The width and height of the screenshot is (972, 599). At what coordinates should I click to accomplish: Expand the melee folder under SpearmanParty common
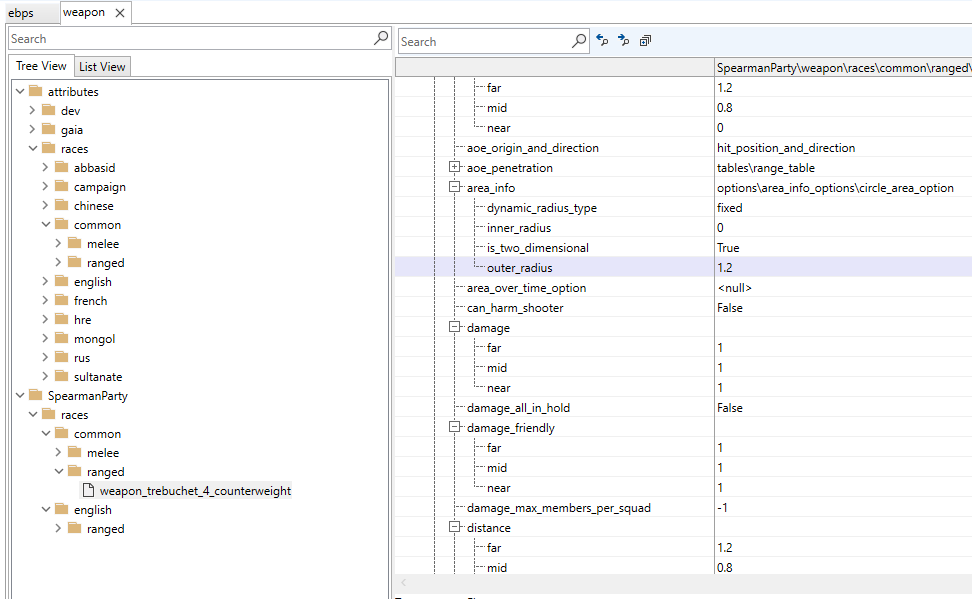click(59, 452)
